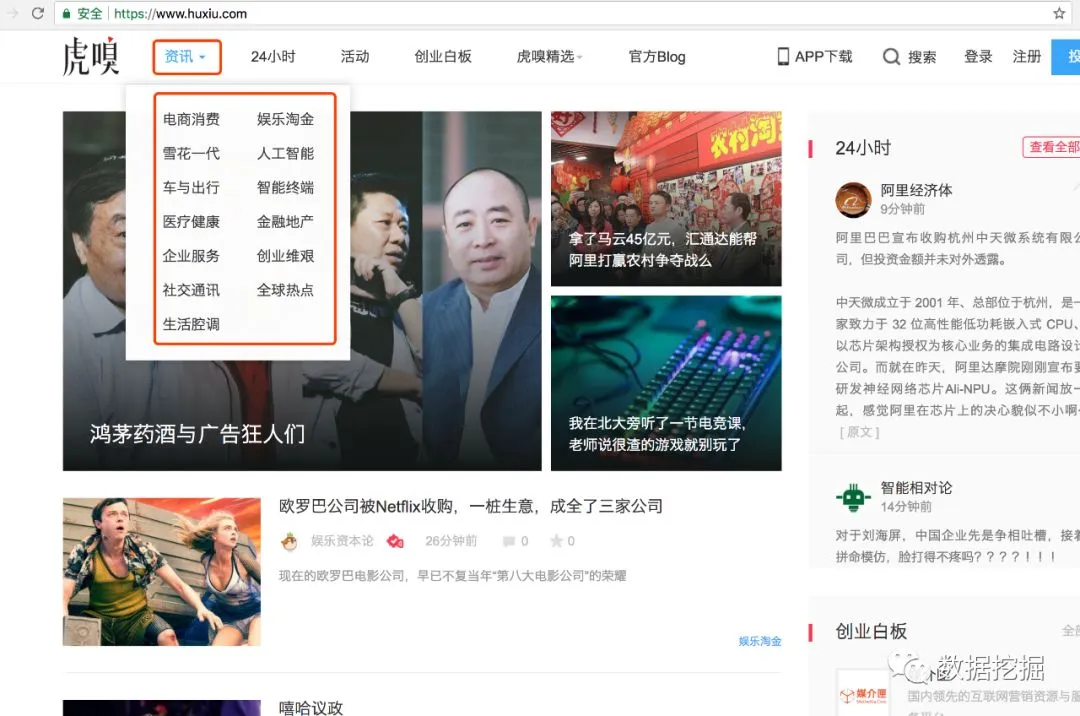Viewport: 1080px width, 716px height.
Task: Click the 24小时 sidebar heading
Action: click(863, 147)
